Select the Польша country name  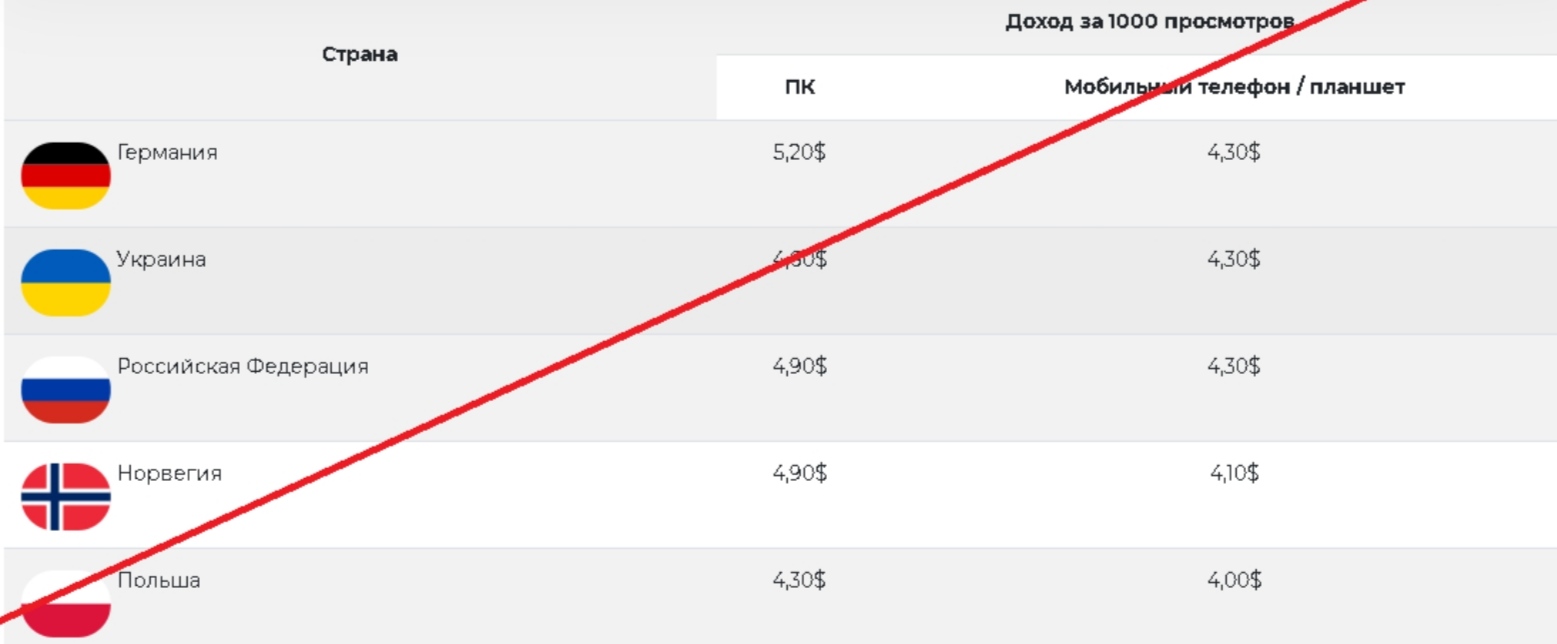pos(159,580)
